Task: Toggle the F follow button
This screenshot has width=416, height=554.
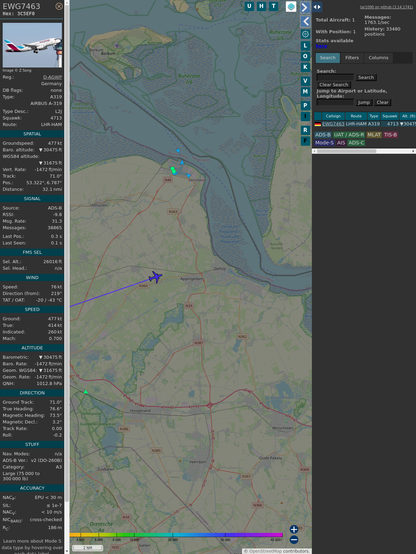Action: [x=305, y=141]
